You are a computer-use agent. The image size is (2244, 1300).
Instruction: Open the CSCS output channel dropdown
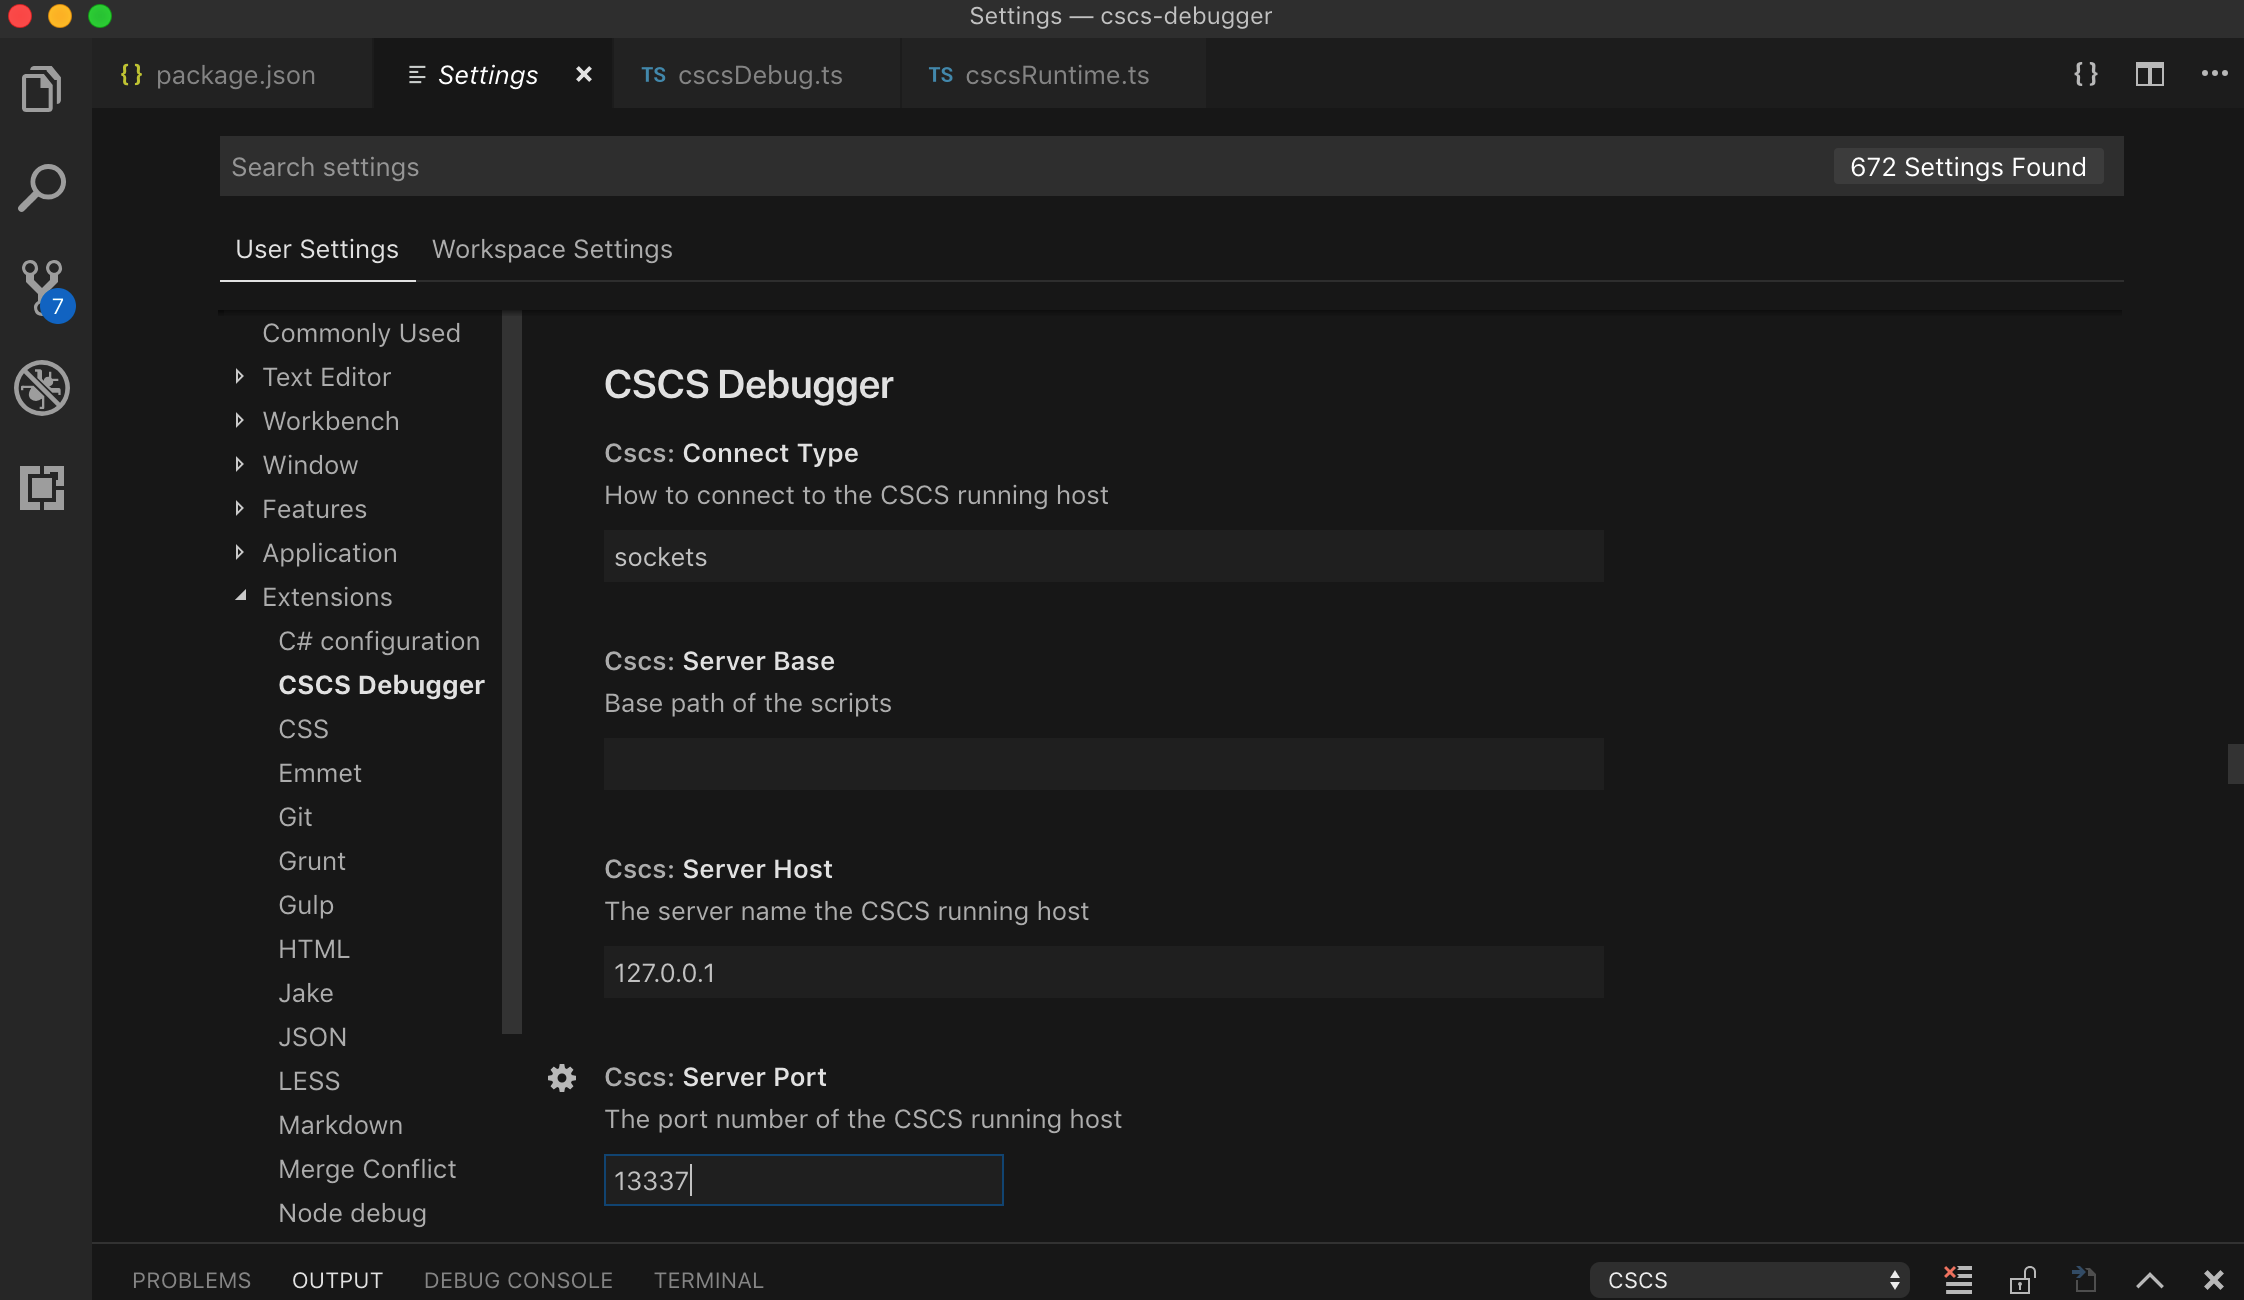coord(1750,1279)
